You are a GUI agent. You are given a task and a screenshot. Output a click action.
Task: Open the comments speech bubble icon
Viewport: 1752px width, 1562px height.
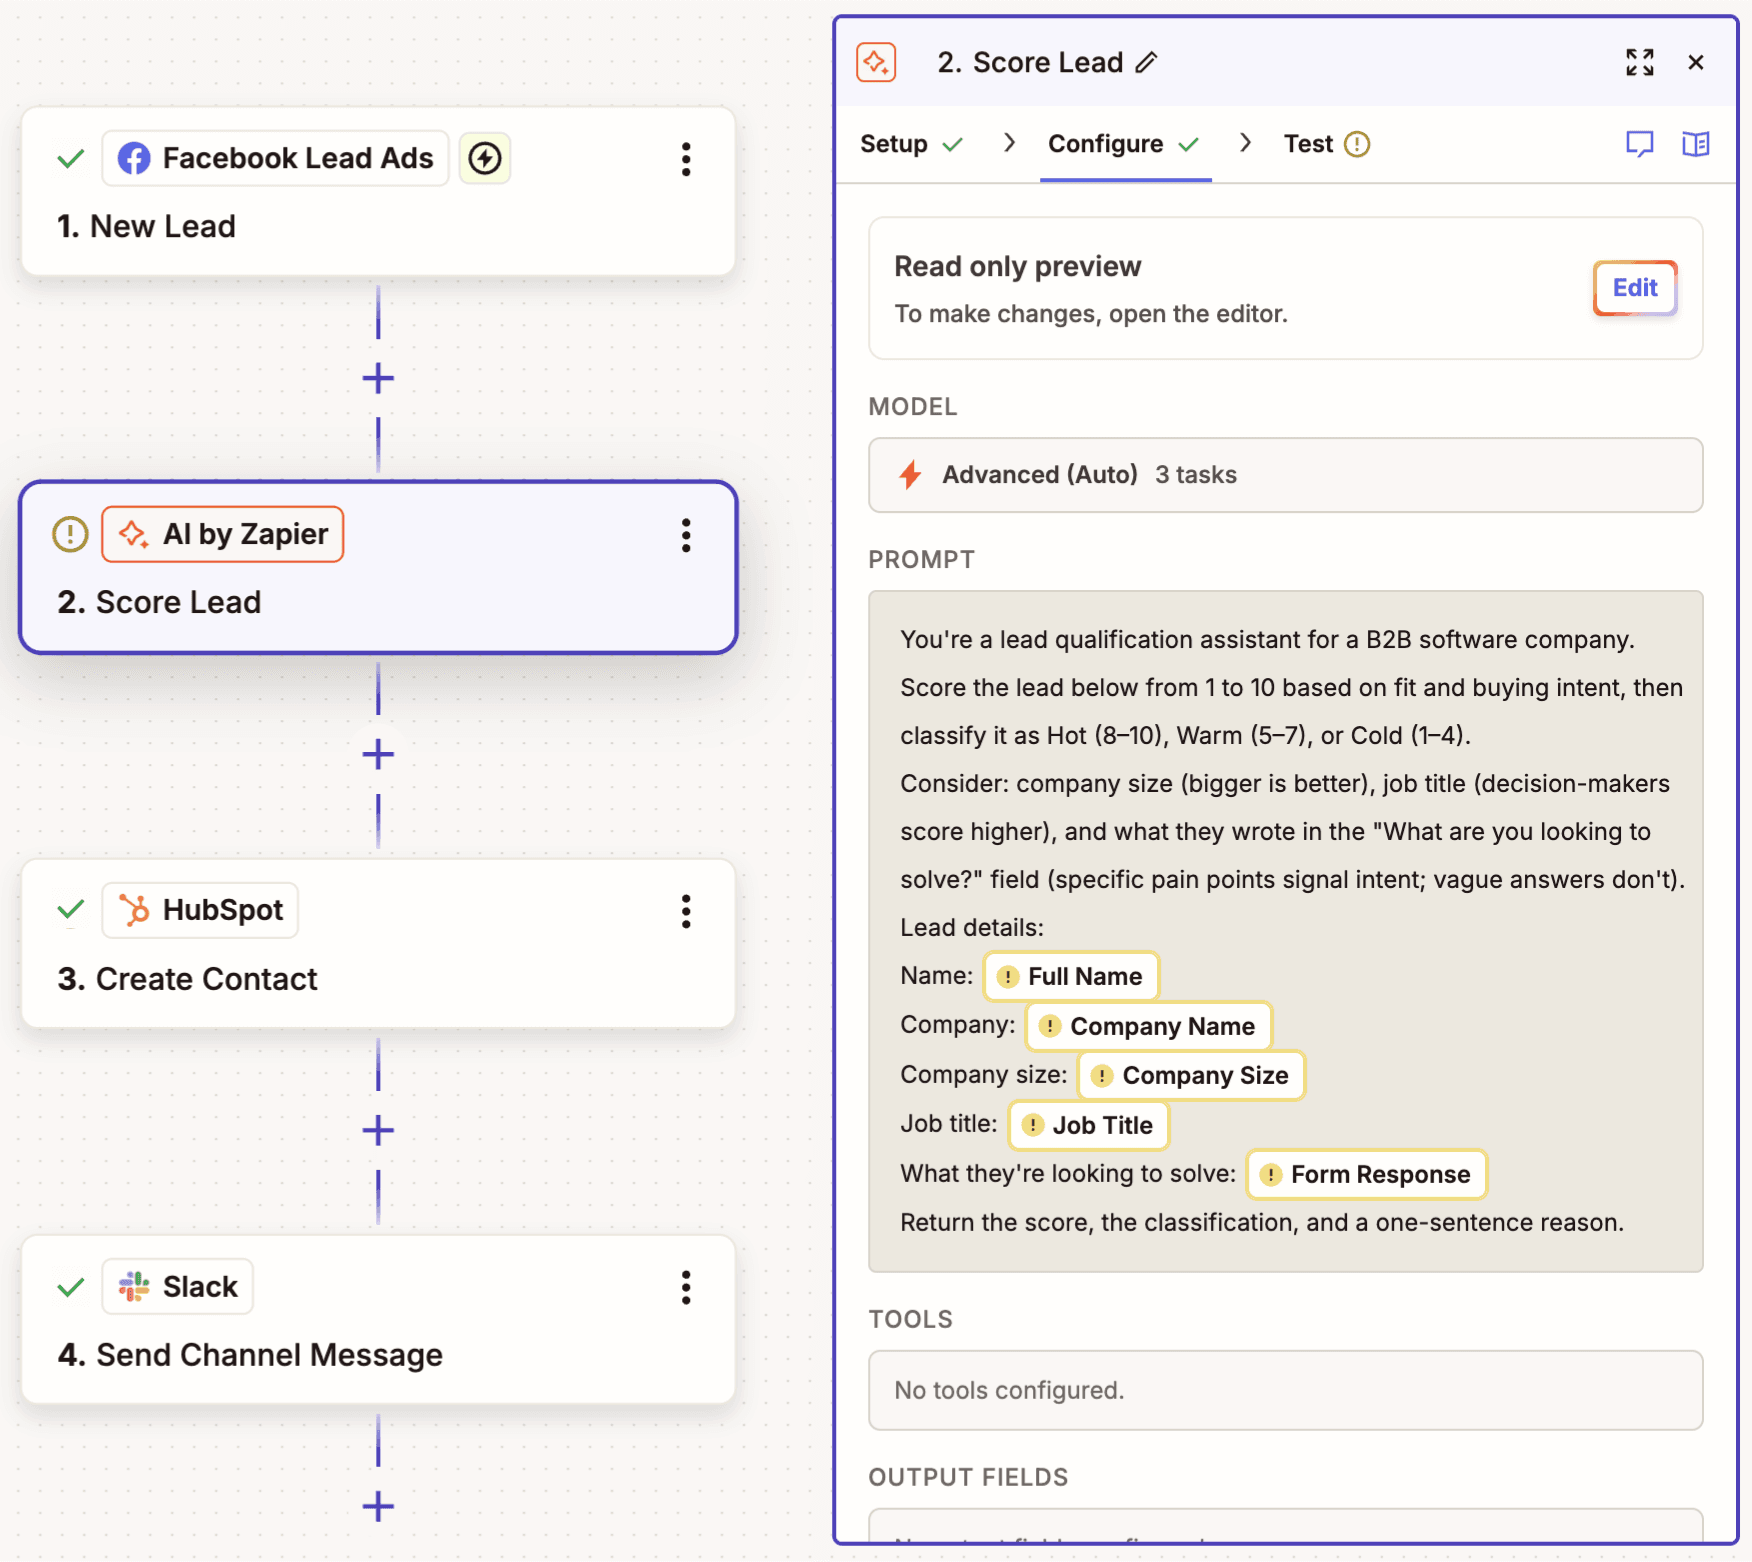click(1640, 144)
